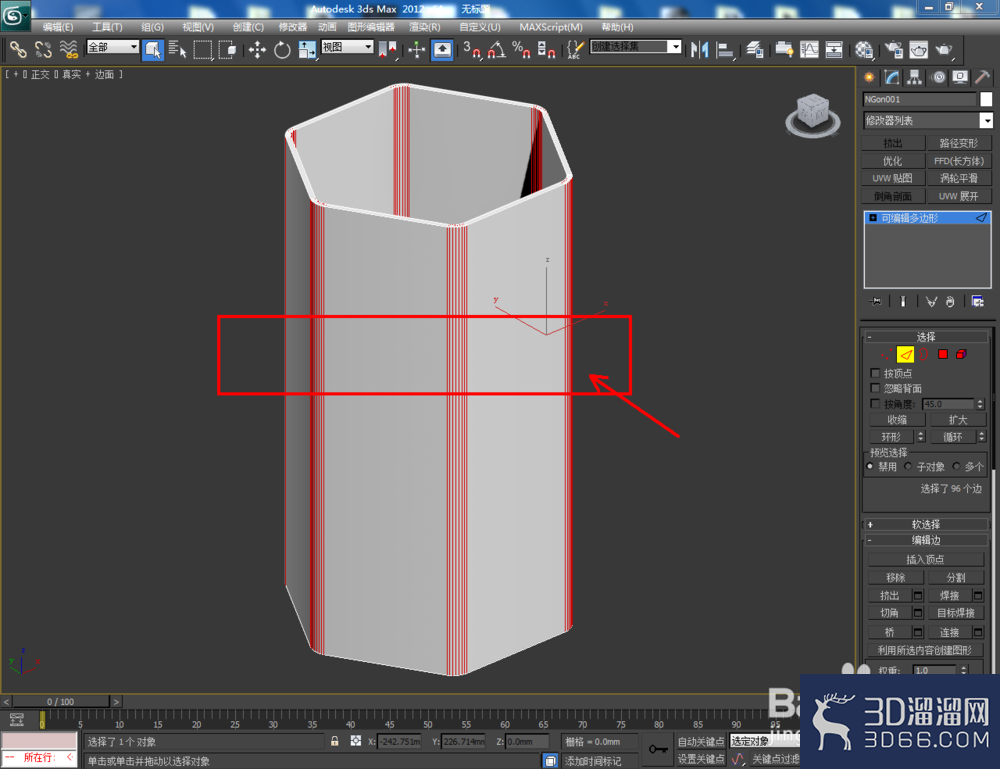The image size is (1000, 769).
Task: Click the 扩大 button
Action: pyautogui.click(x=957, y=420)
